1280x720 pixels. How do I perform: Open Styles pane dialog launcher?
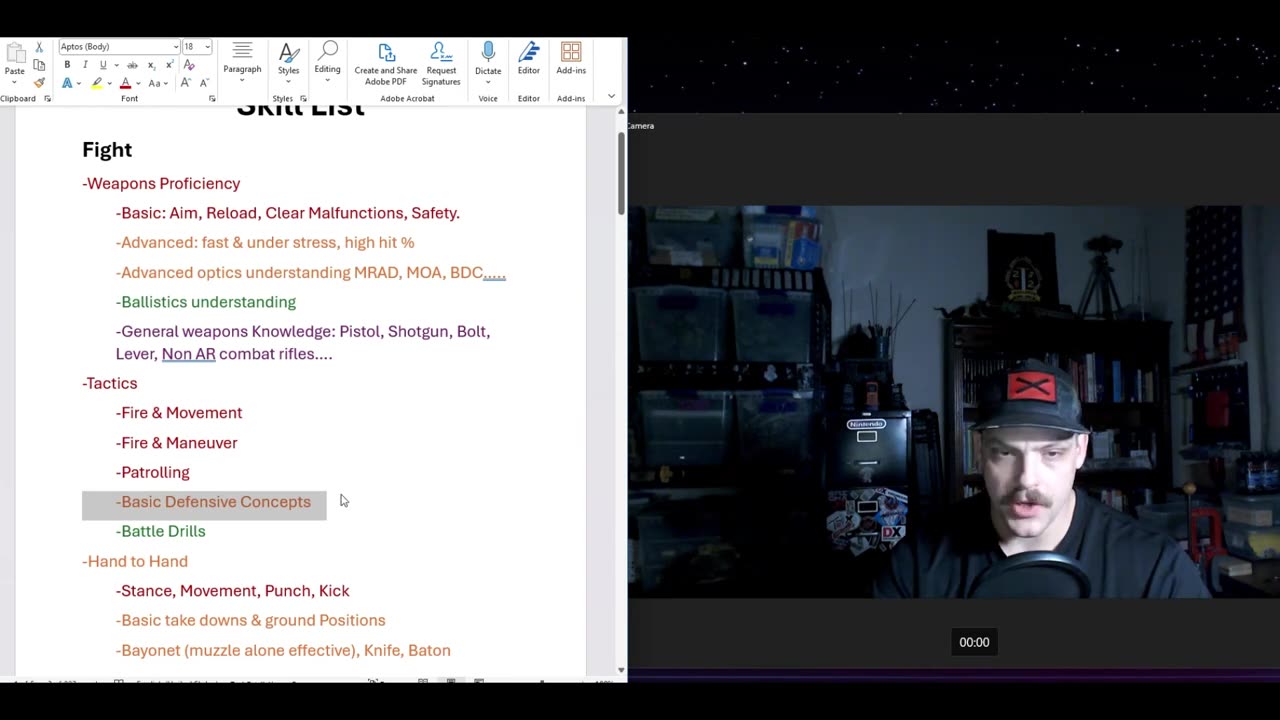304,99
